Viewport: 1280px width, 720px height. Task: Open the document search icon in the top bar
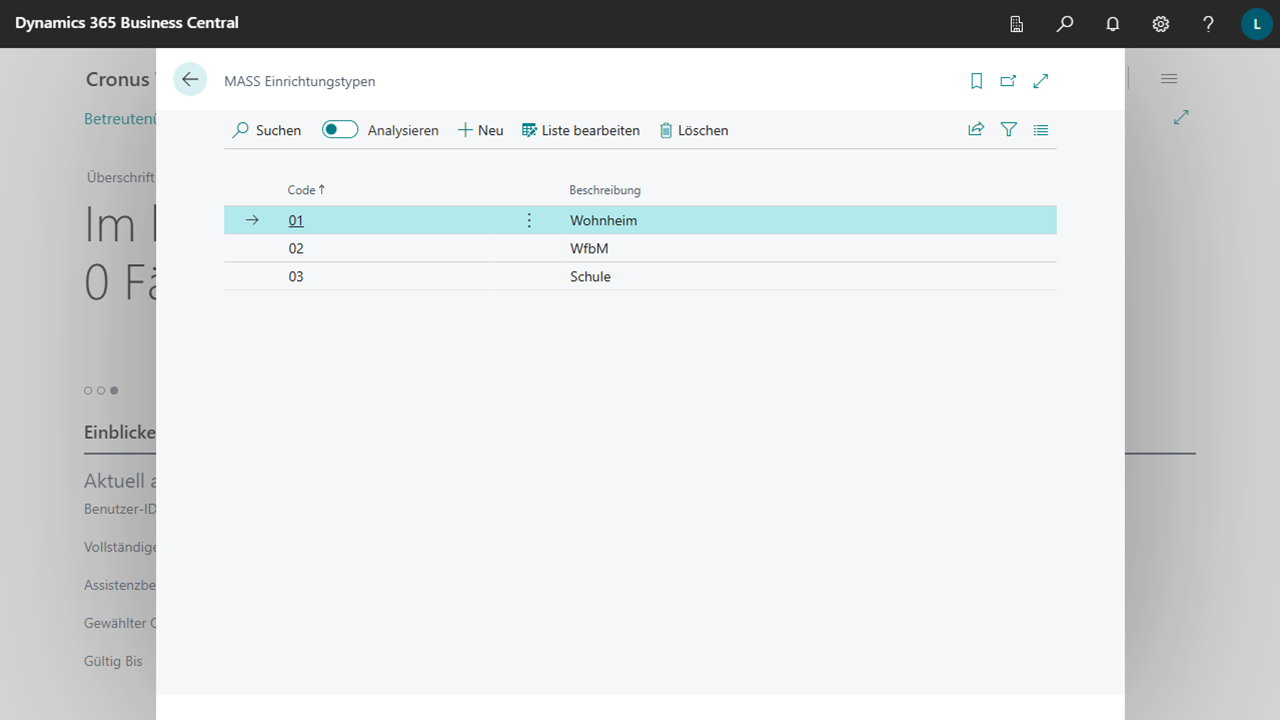click(x=1017, y=24)
